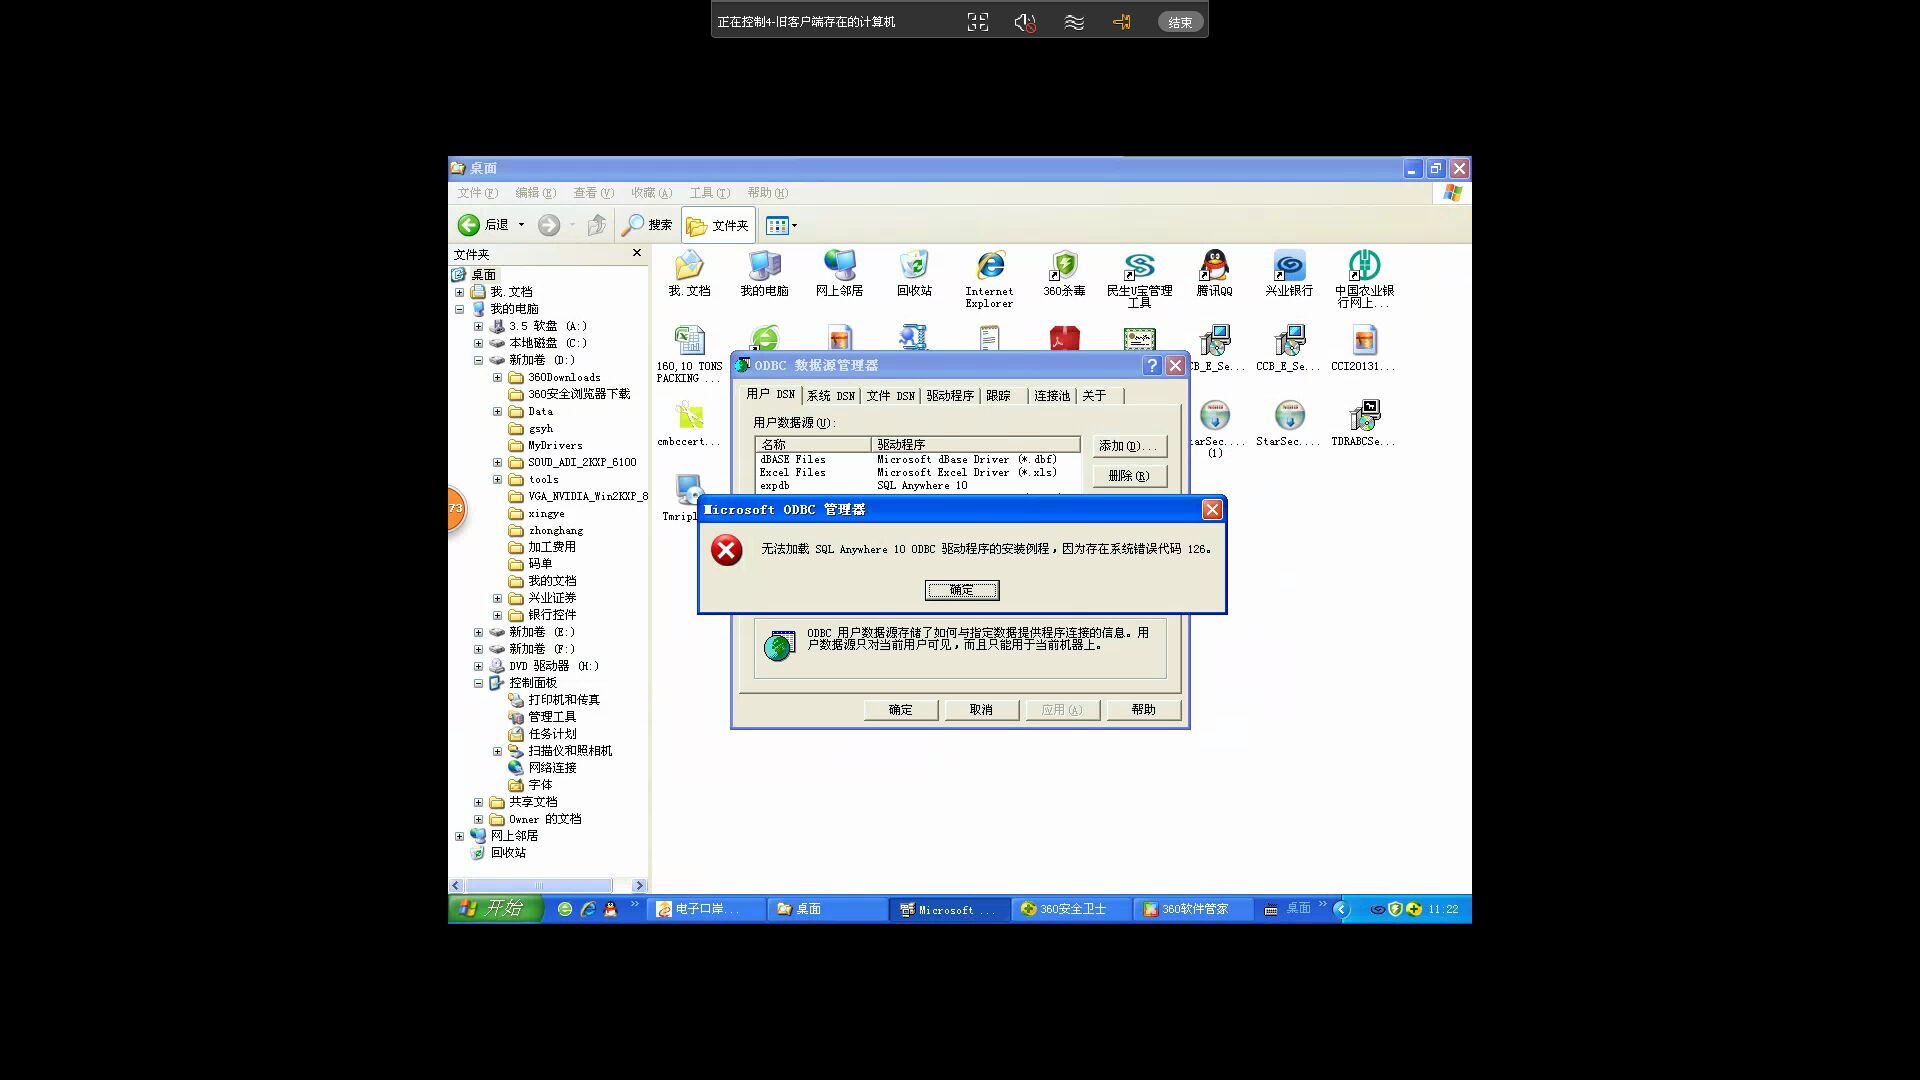1920x1080 pixels.
Task: Open 民生U宝管理工具 shortcut
Action: click(x=1139, y=279)
